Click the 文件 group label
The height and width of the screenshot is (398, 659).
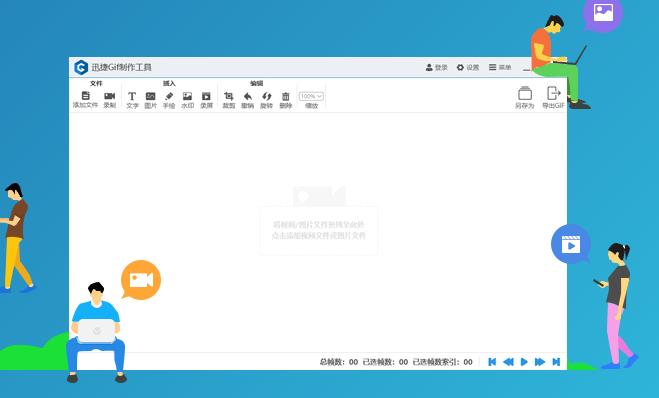click(96, 83)
